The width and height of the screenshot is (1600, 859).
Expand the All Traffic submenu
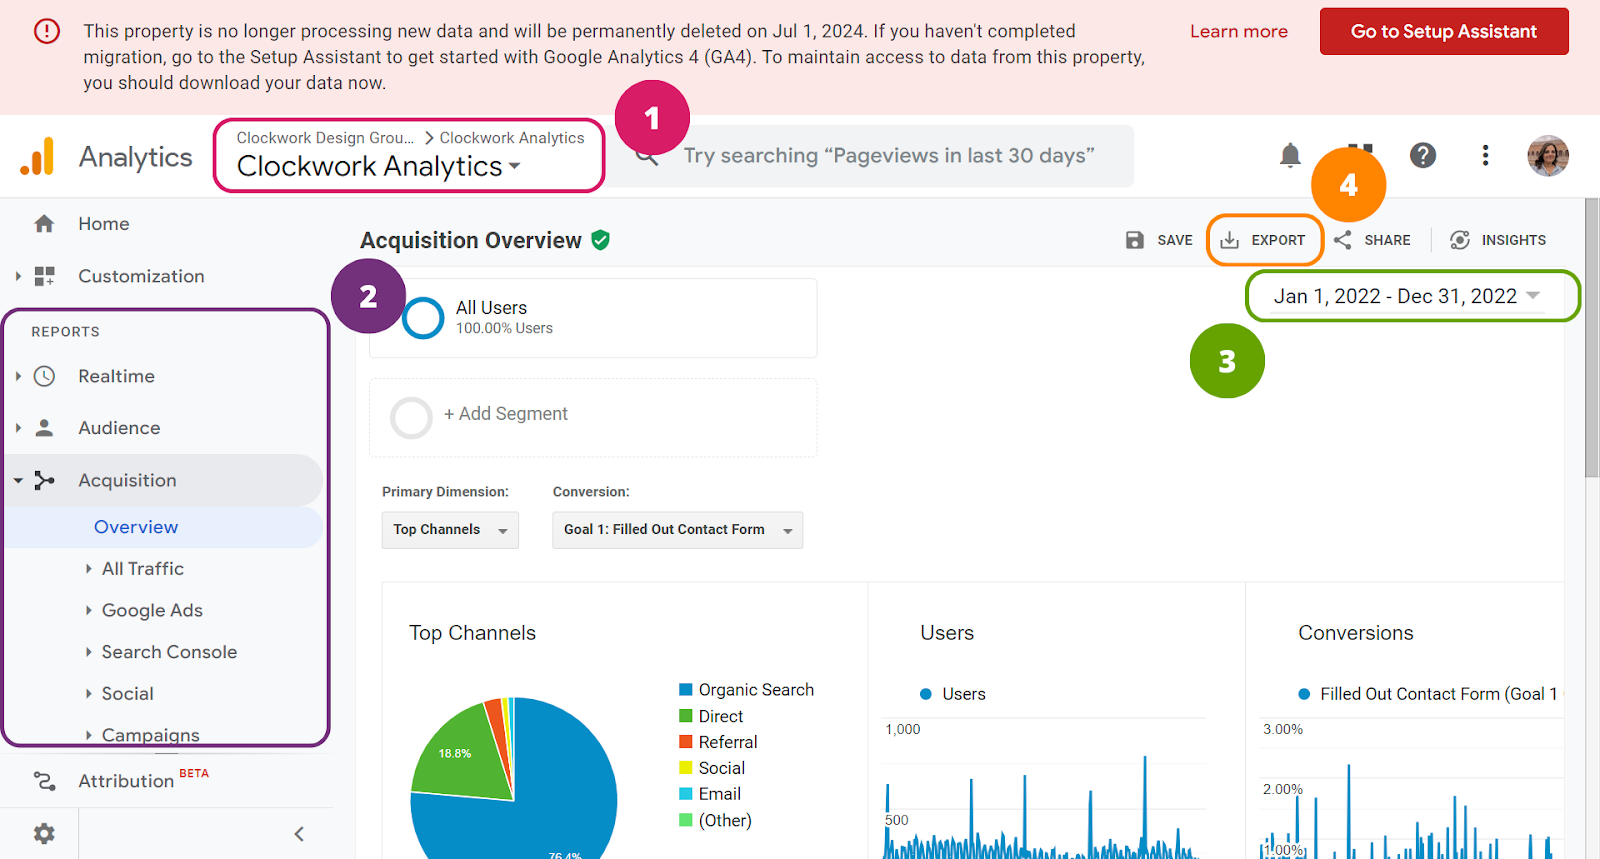point(88,568)
